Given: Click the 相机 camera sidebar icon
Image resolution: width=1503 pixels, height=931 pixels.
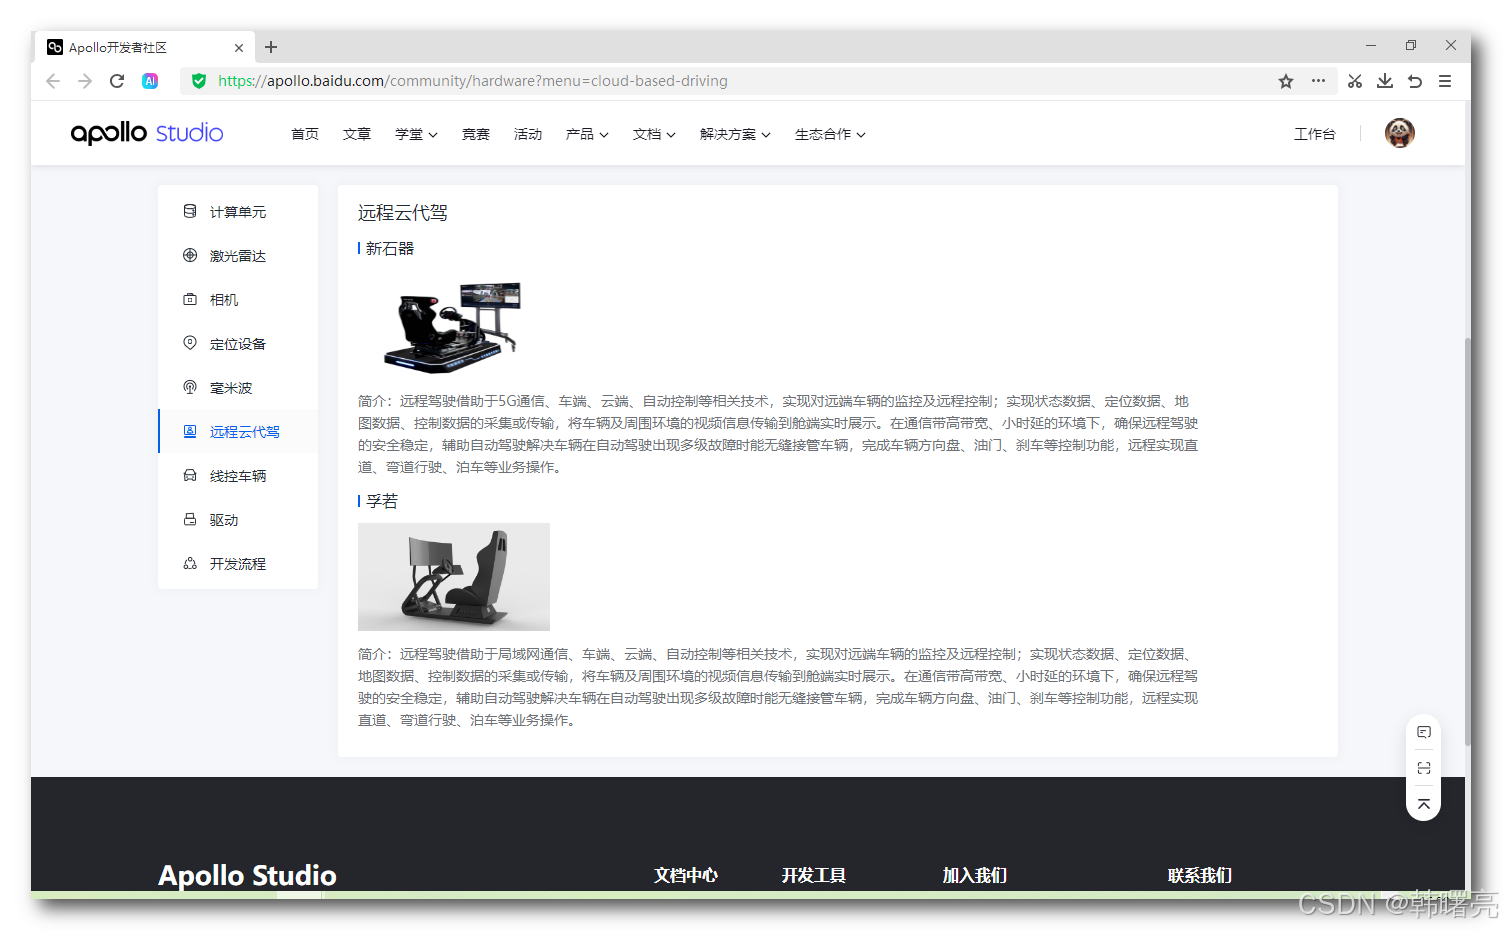Looking at the screenshot, I should pyautogui.click(x=190, y=299).
